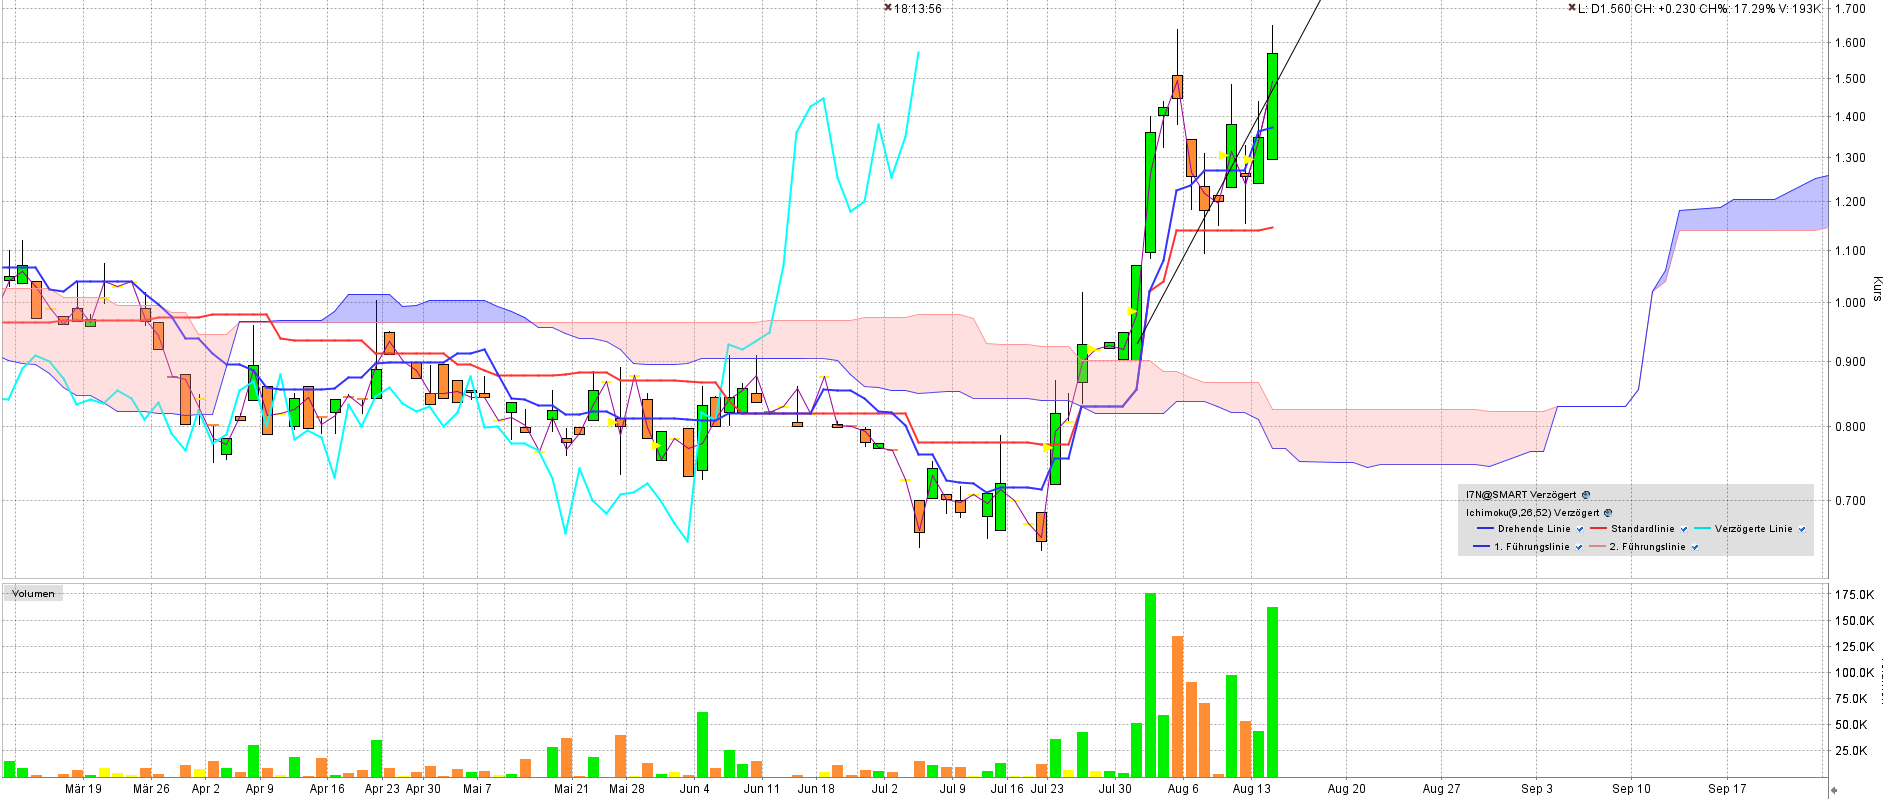Click the Kurs price axis title
The height and width of the screenshot is (801, 1883).
tap(1876, 289)
